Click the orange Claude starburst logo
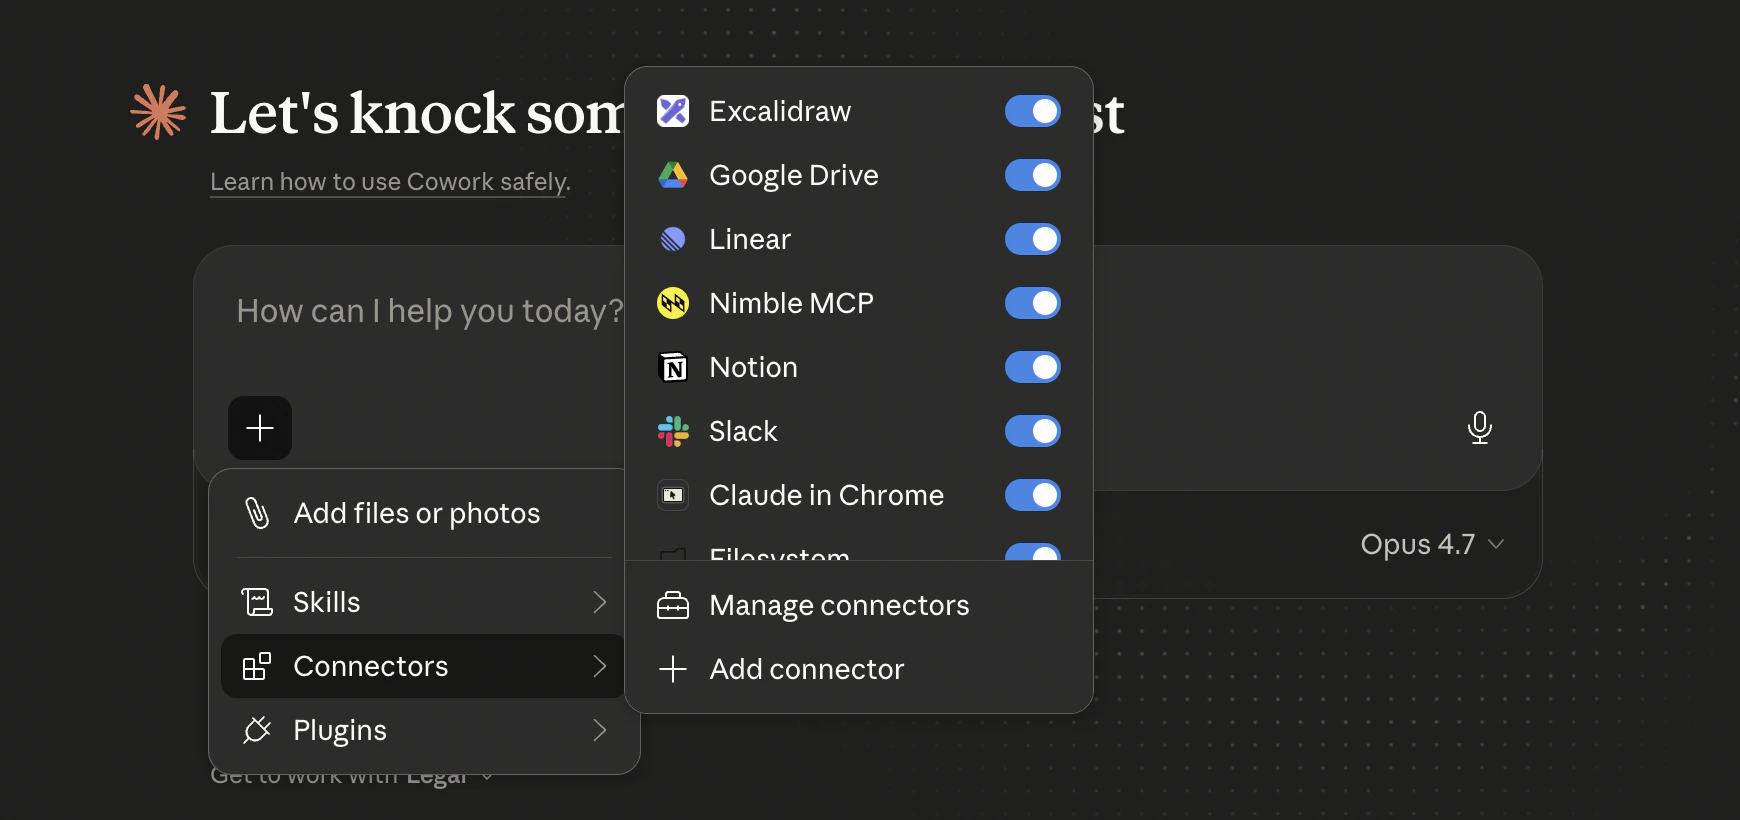 158,111
